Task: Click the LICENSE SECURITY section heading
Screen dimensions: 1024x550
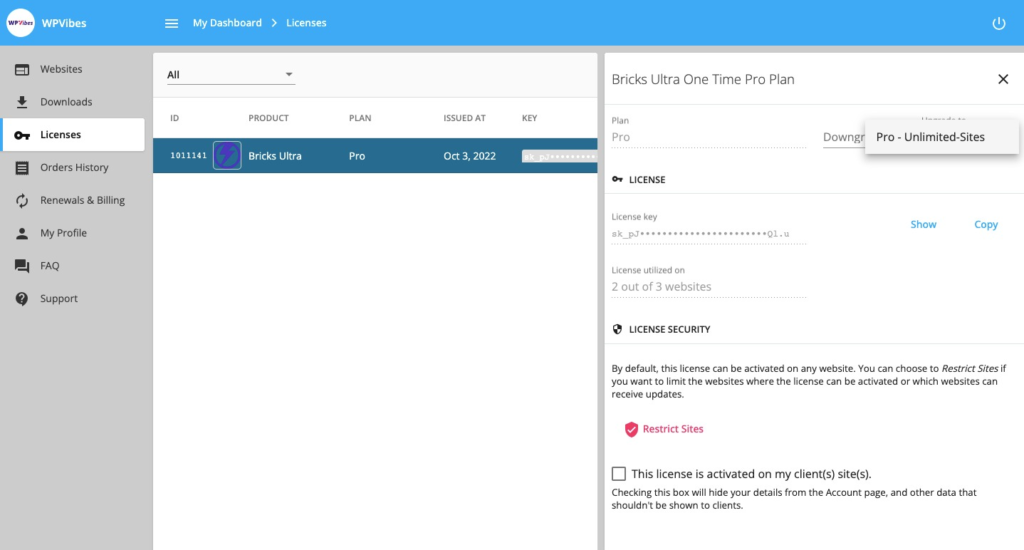Action: click(x=669, y=329)
